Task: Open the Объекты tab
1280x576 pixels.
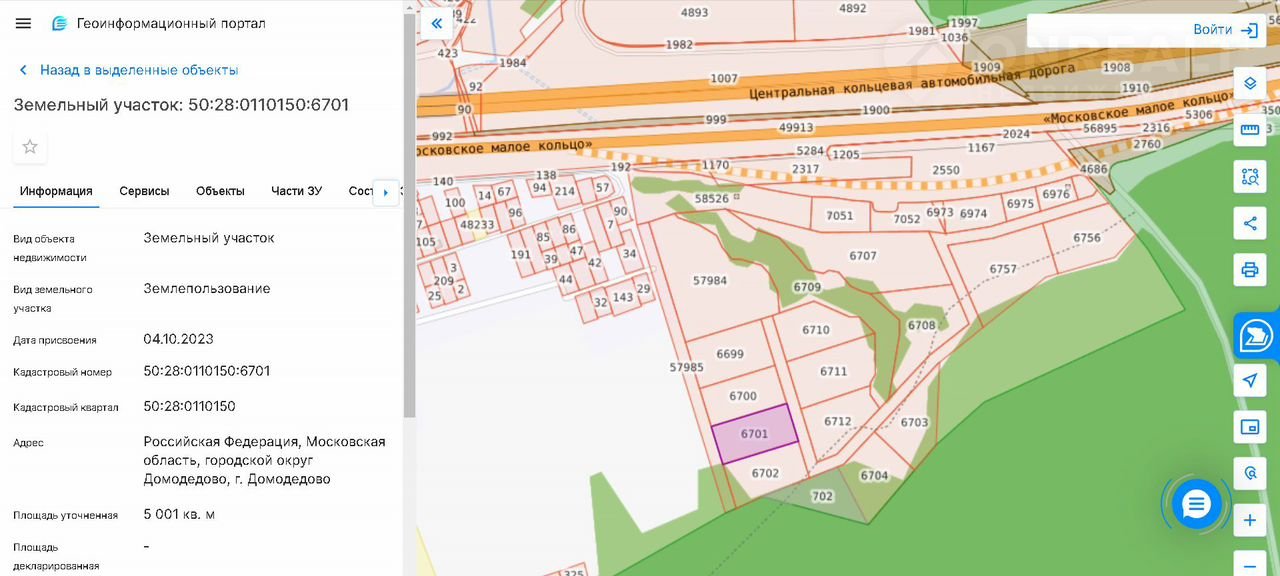Action: [220, 191]
